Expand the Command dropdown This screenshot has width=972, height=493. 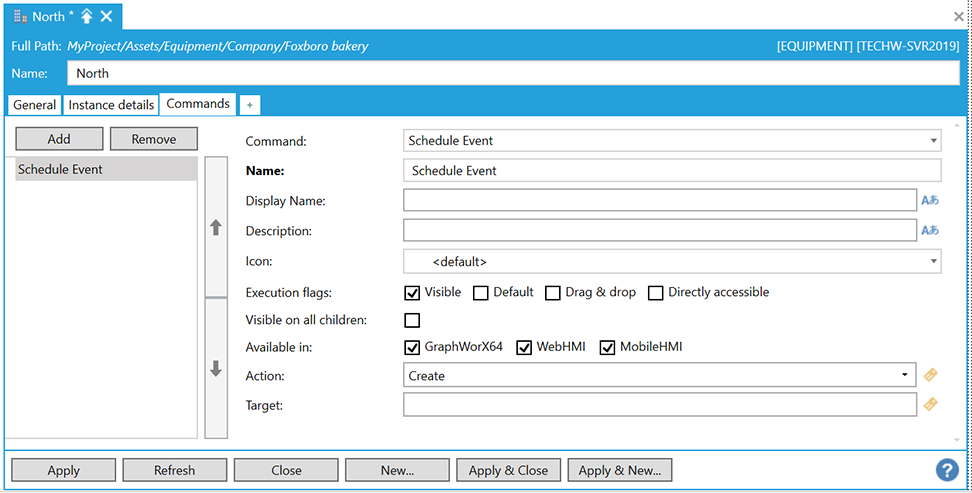click(x=934, y=141)
